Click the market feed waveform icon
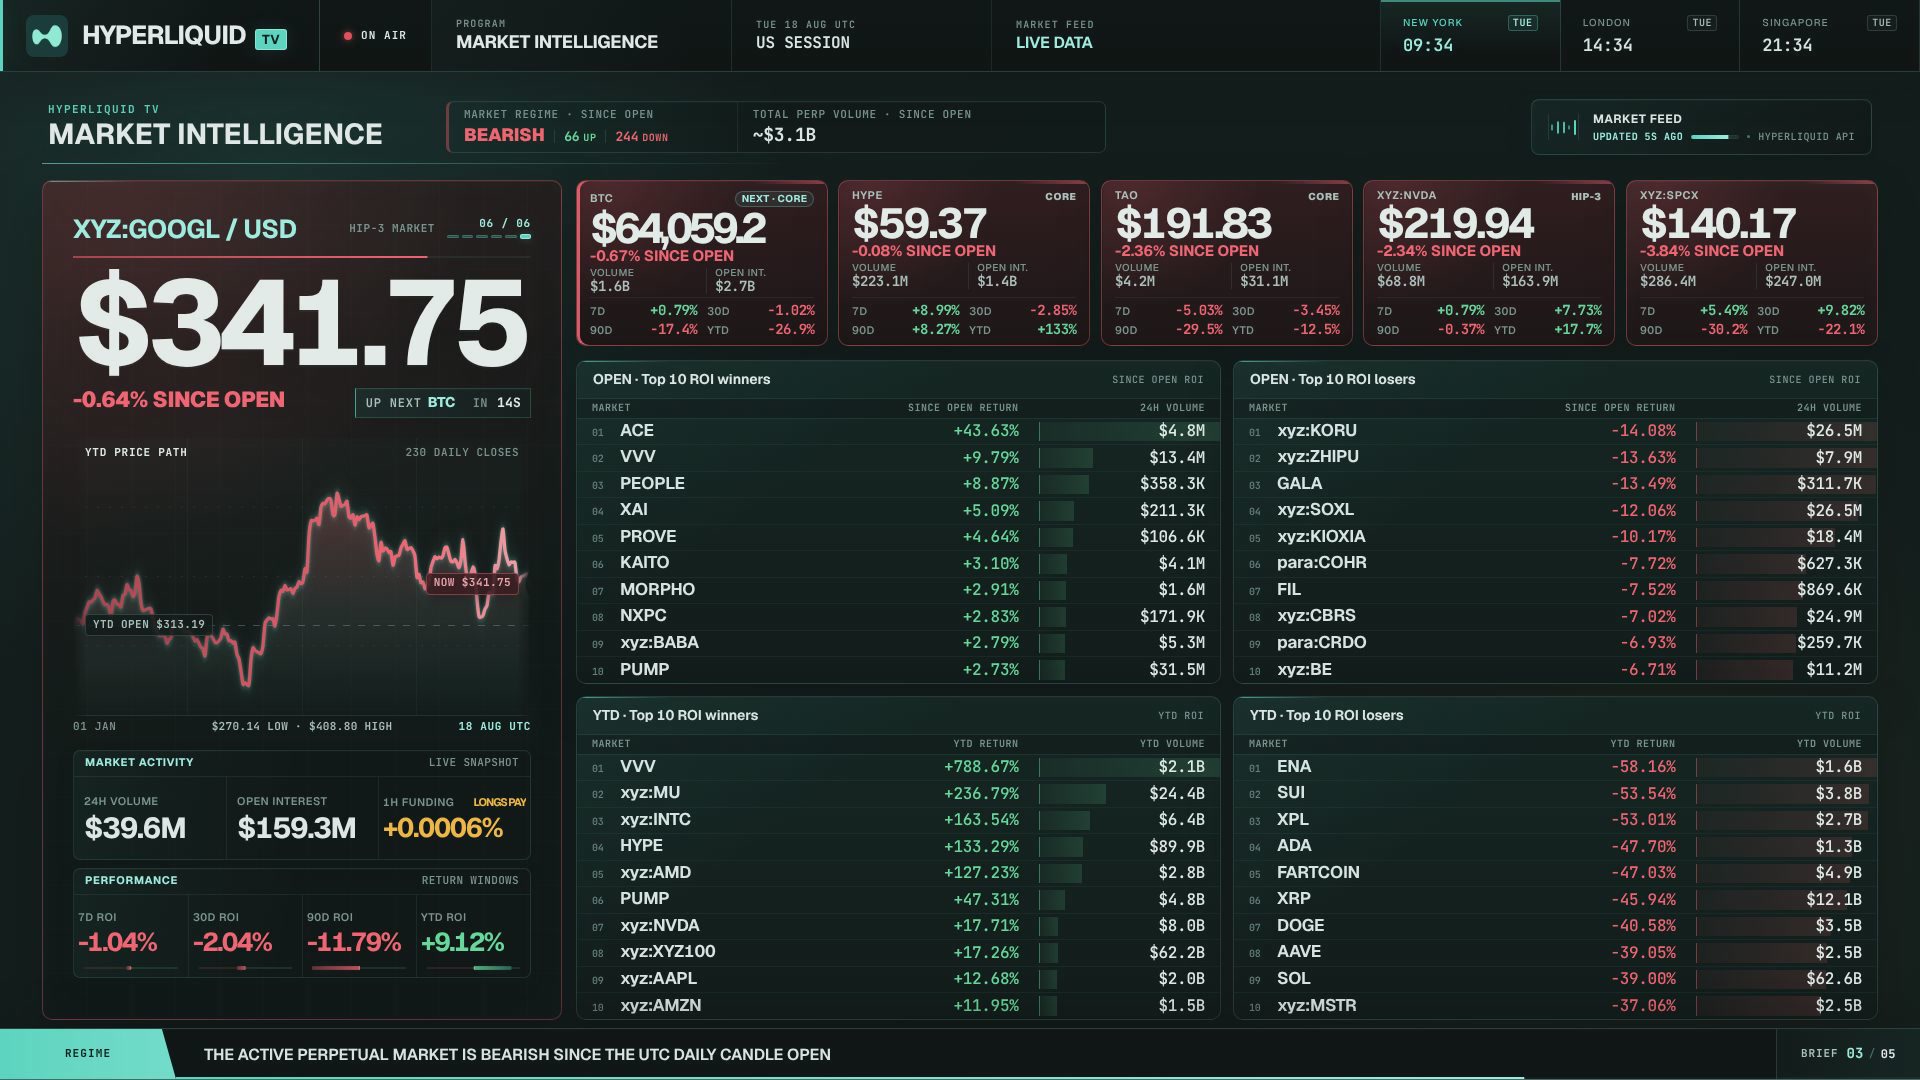The width and height of the screenshot is (1920, 1080). pos(1562,127)
